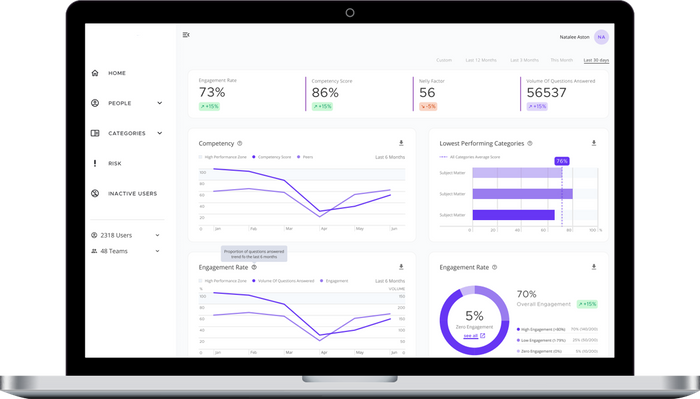Screen dimensions: 700x399
Task: Click the Home sidebar icon
Action: (95, 73)
